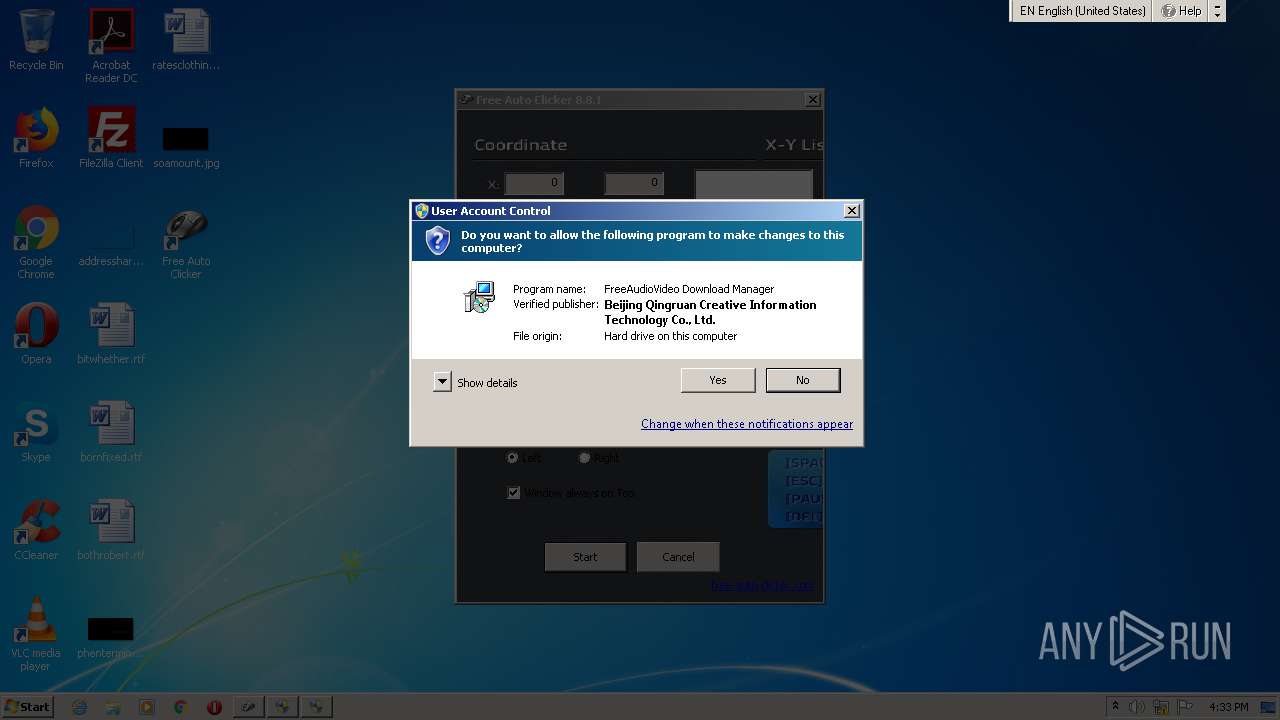Open the Start menu

point(27,706)
